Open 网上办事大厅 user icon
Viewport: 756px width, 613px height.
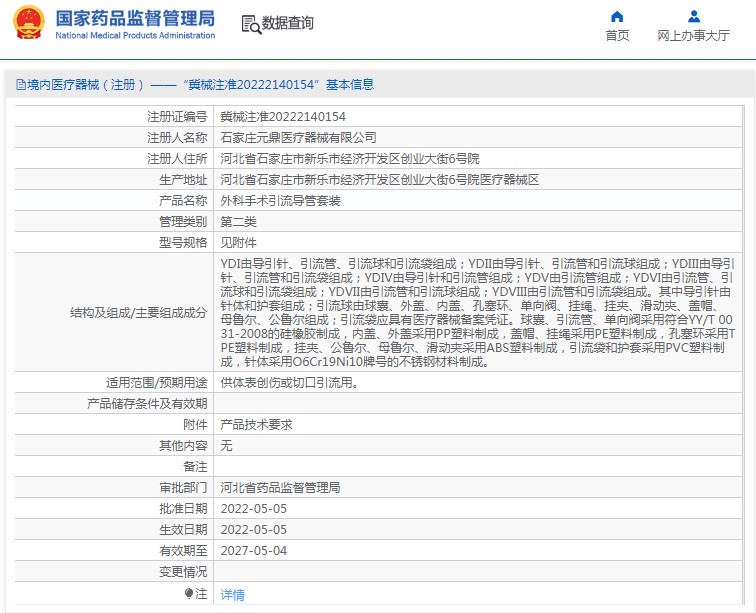[x=693, y=17]
